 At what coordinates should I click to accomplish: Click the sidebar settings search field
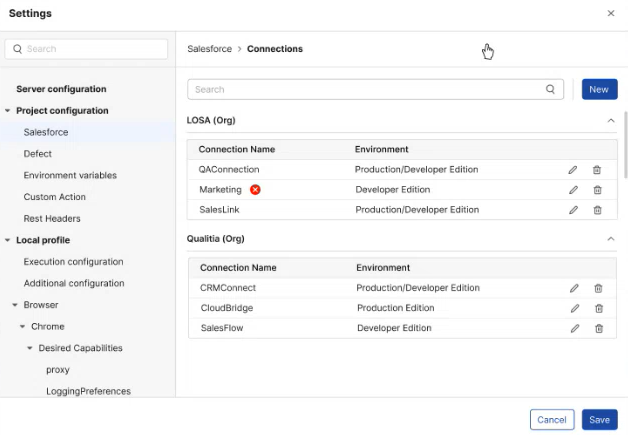point(88,49)
